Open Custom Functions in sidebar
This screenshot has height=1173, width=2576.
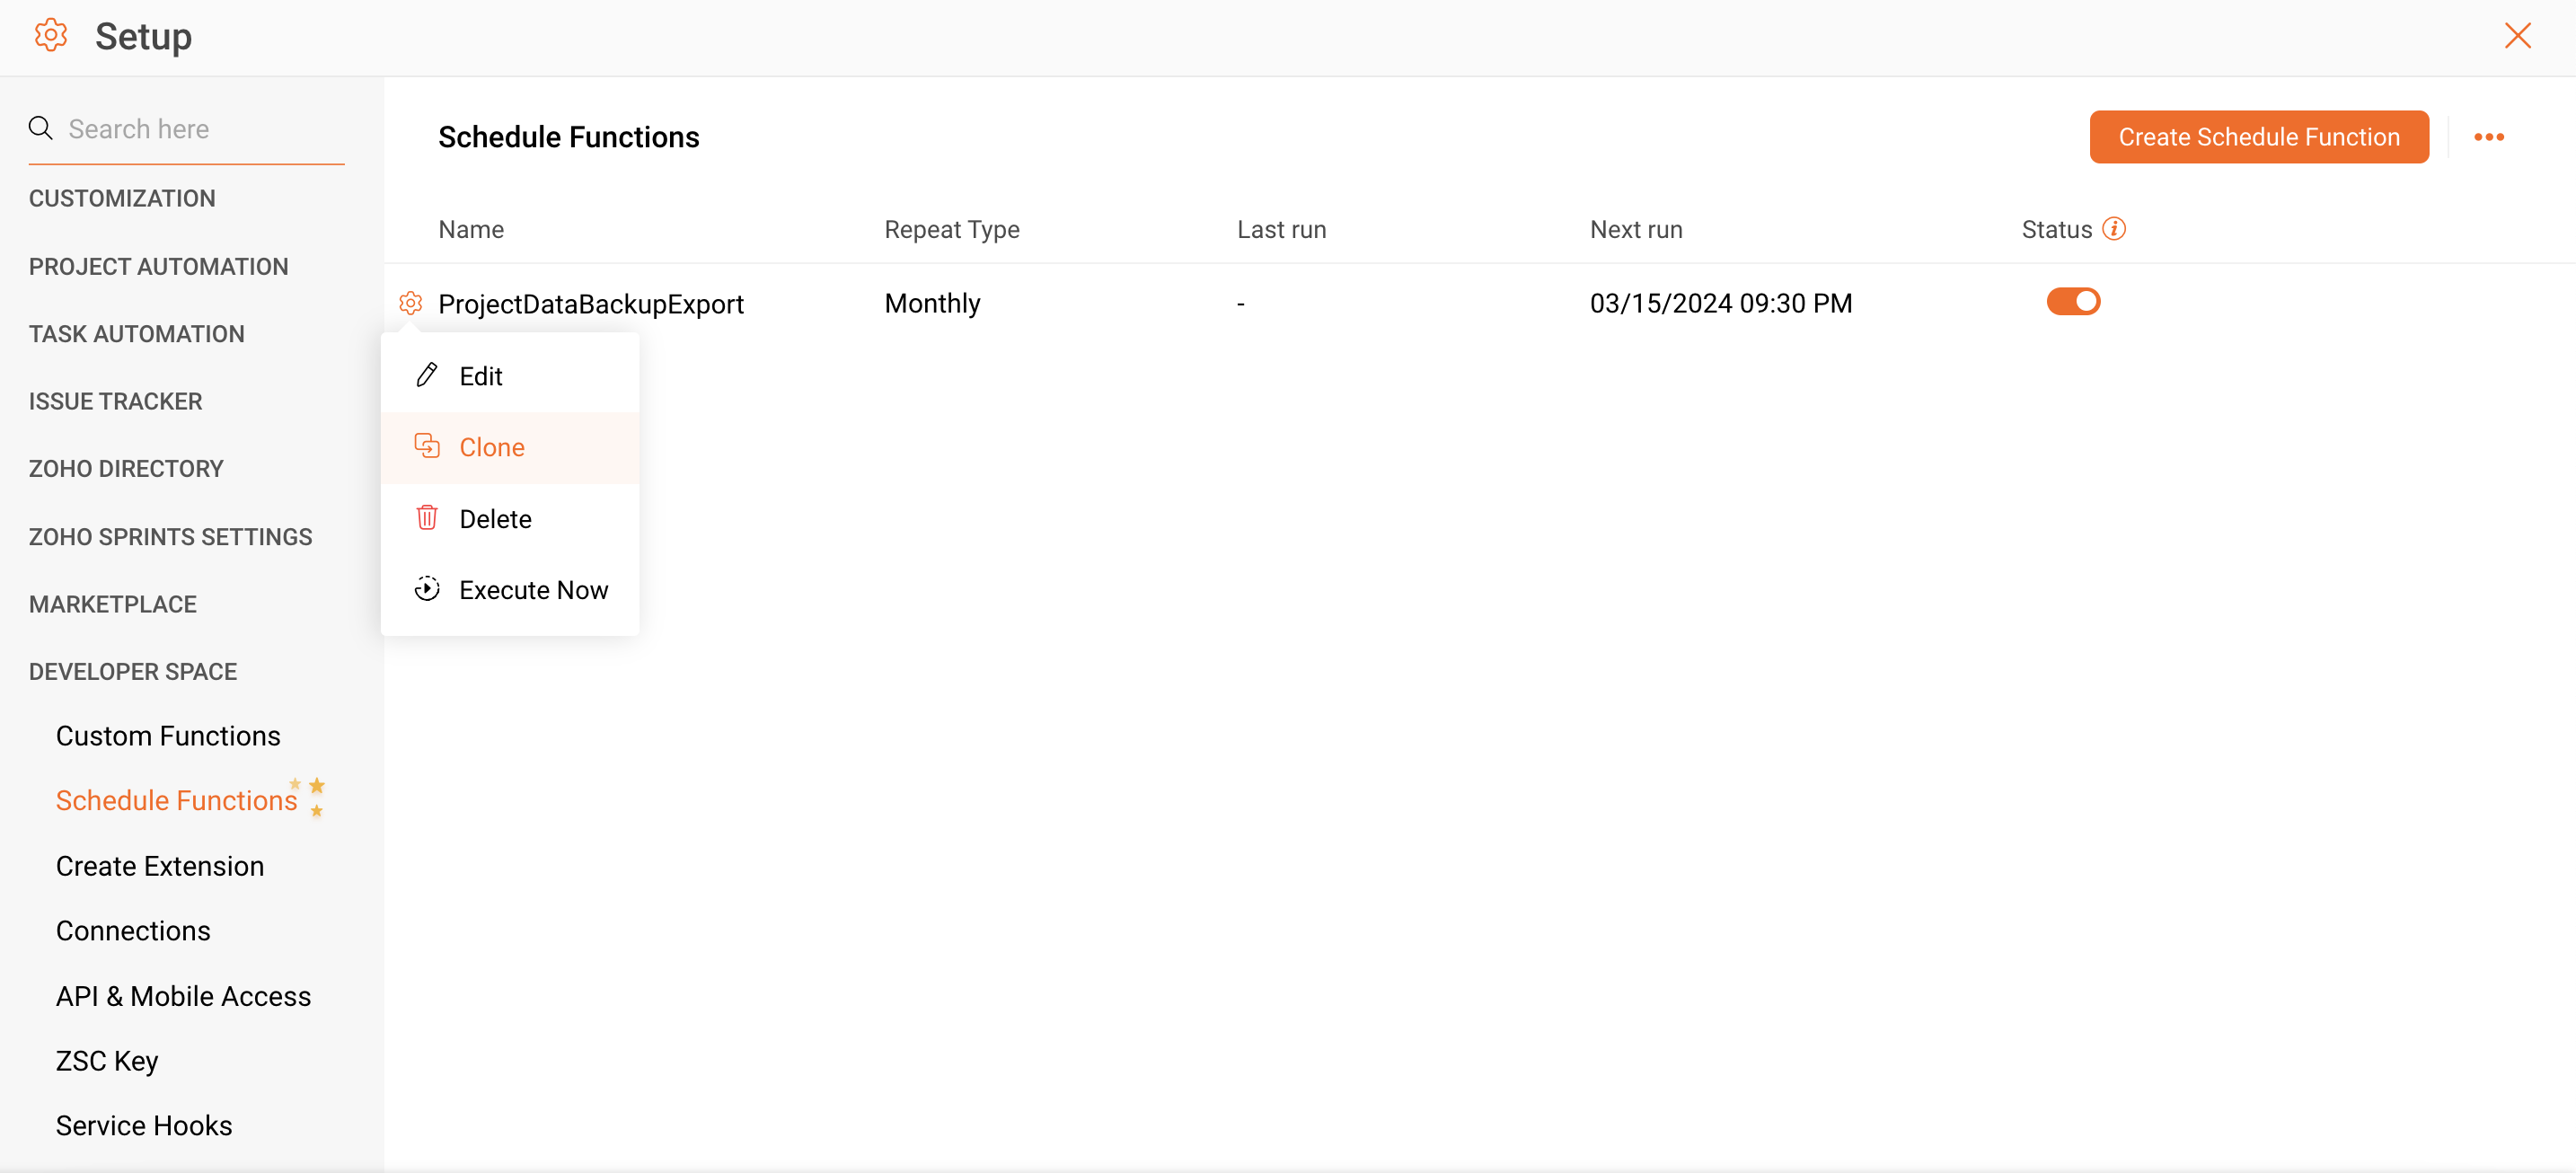pyautogui.click(x=168, y=736)
